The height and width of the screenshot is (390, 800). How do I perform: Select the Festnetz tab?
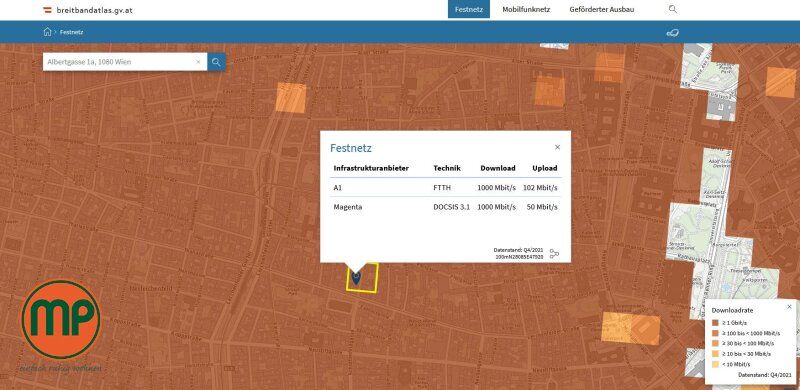(469, 9)
